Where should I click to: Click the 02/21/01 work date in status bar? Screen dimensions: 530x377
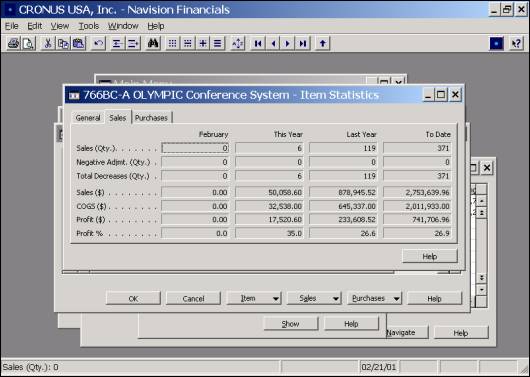coord(378,367)
